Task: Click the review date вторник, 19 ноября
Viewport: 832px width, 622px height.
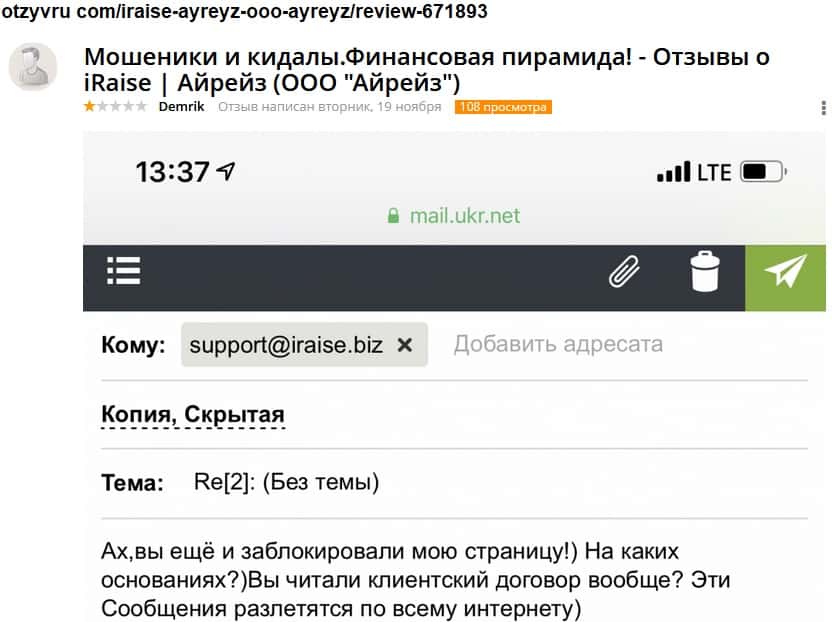Action: coord(379,107)
